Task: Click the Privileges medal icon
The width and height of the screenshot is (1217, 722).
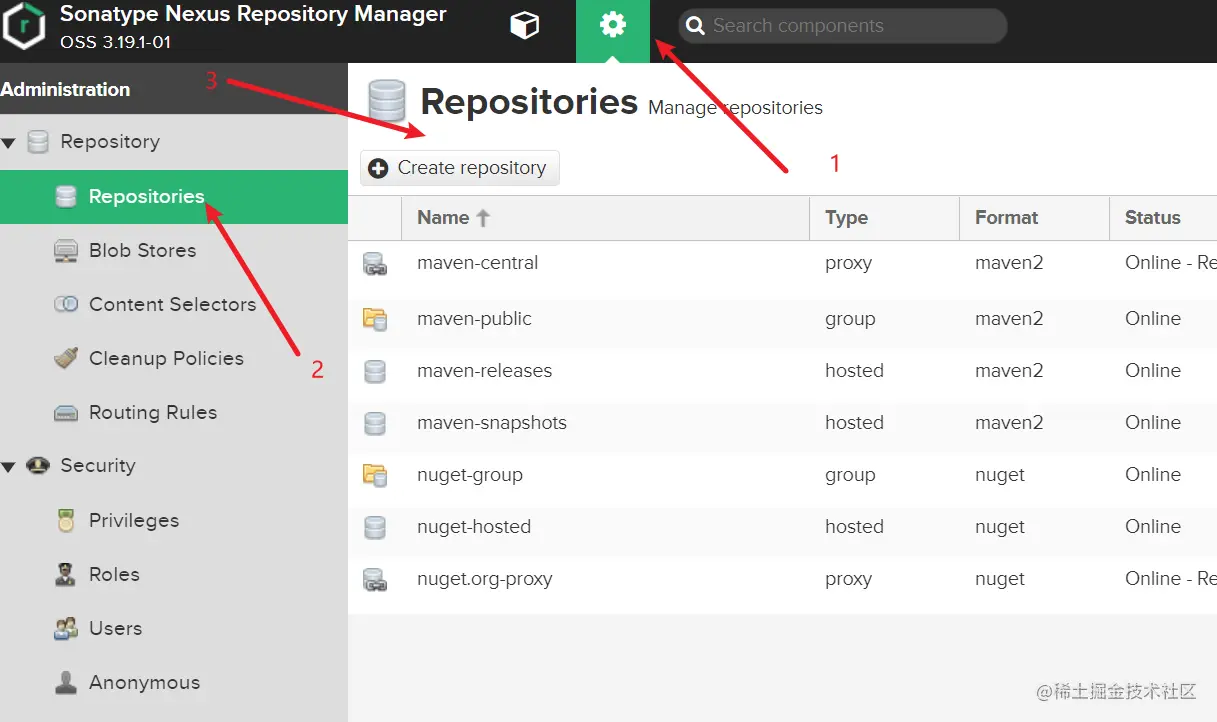Action: (66, 520)
